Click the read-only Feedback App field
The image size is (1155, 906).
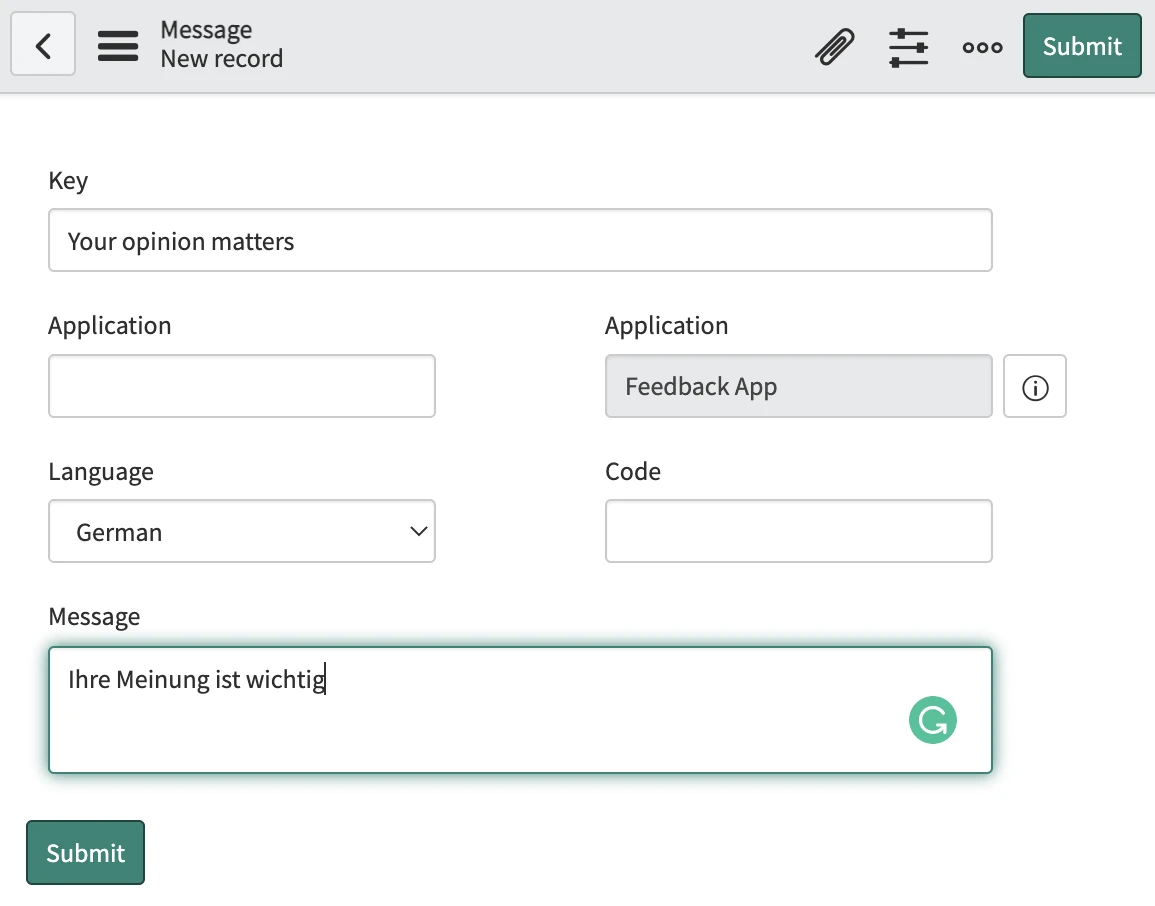point(798,387)
